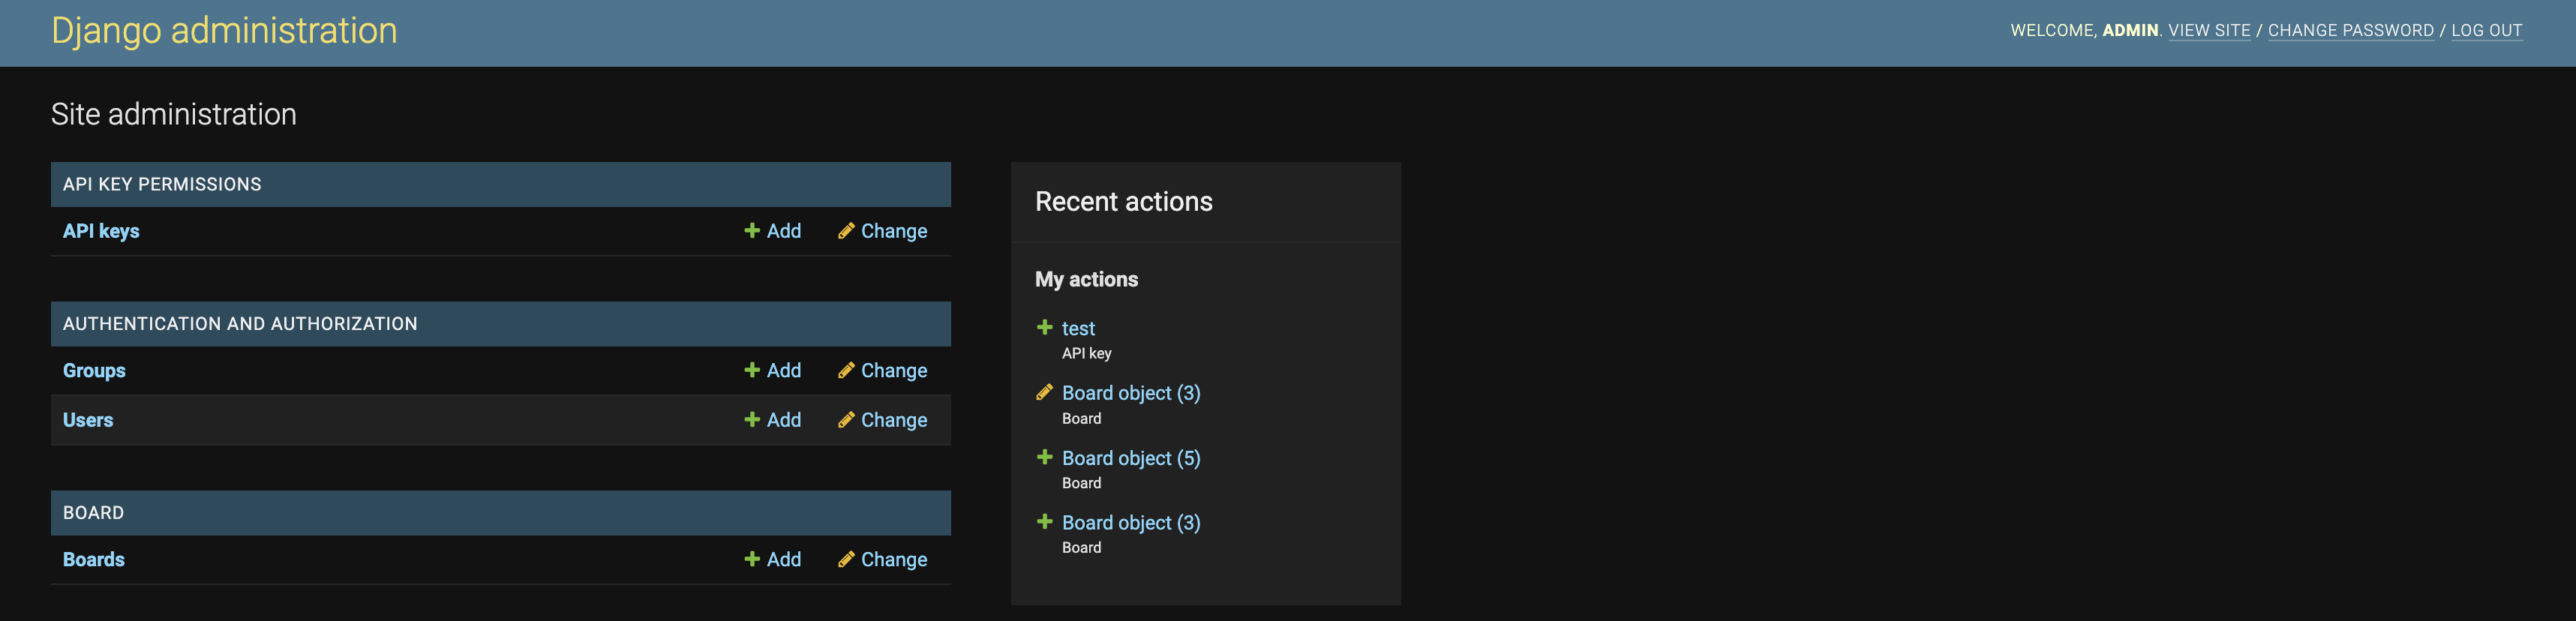Click the plus icon in Boards row

click(x=752, y=559)
